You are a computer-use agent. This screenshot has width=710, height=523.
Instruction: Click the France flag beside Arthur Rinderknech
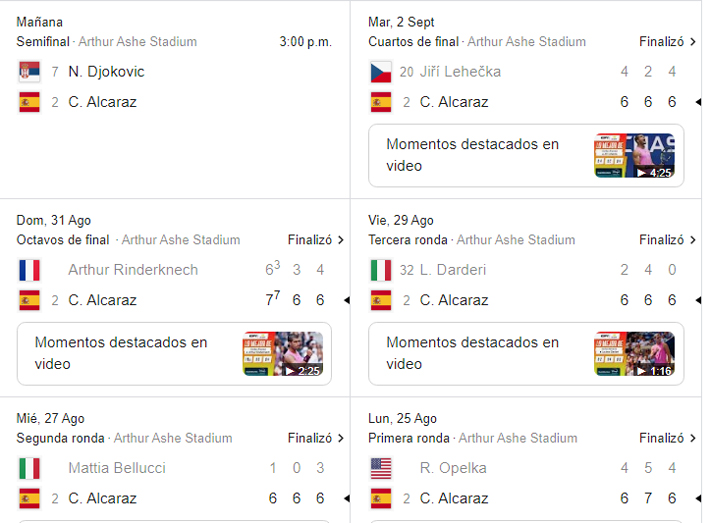(x=29, y=270)
